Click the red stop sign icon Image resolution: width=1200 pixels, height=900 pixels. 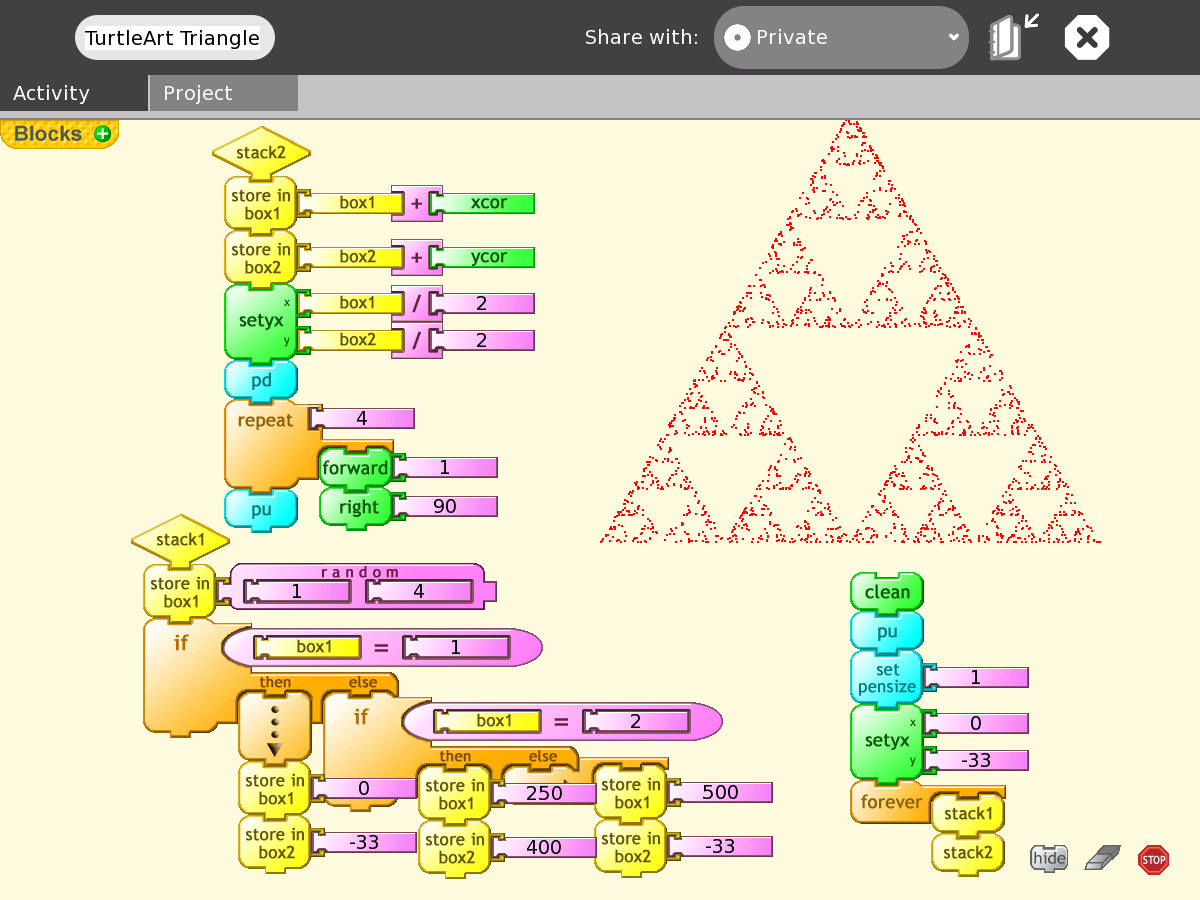(x=1153, y=859)
